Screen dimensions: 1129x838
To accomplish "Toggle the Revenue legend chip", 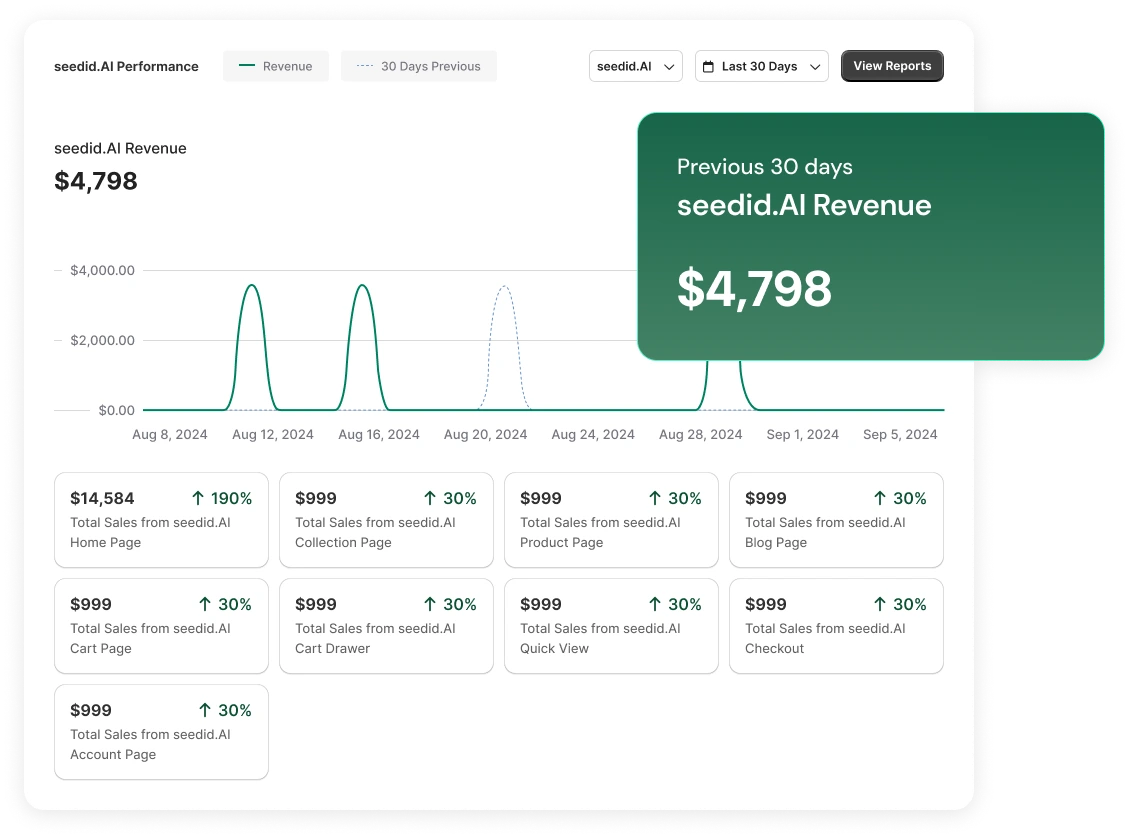I will point(276,66).
